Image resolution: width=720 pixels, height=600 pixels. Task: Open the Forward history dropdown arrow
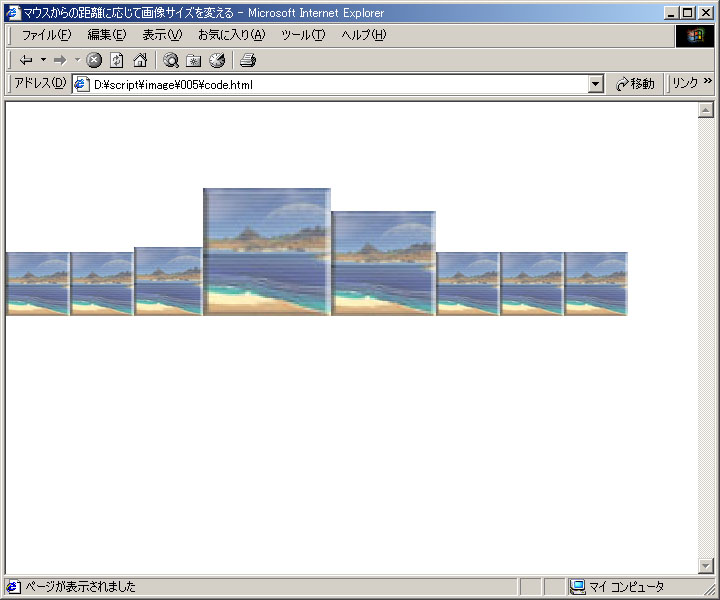point(78,60)
